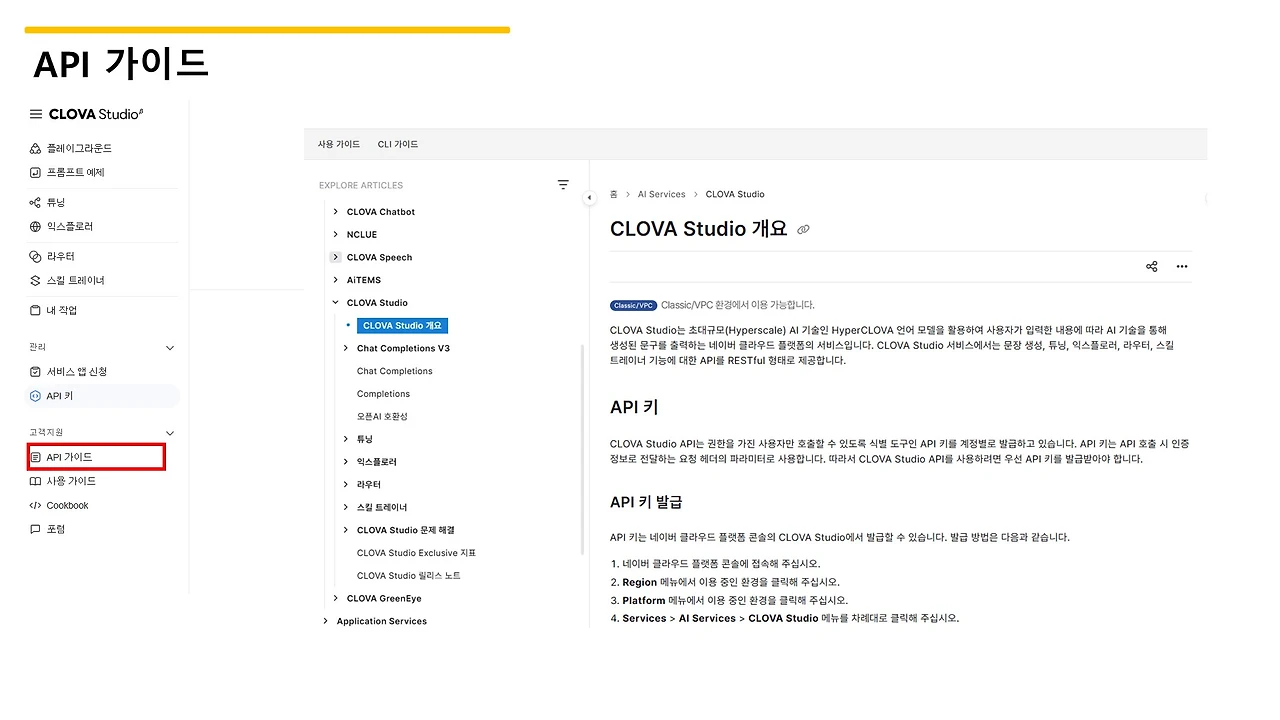Screen dimensions: 1280x720
Task: Collapse the 고객지원 section chevron
Action: tap(170, 432)
